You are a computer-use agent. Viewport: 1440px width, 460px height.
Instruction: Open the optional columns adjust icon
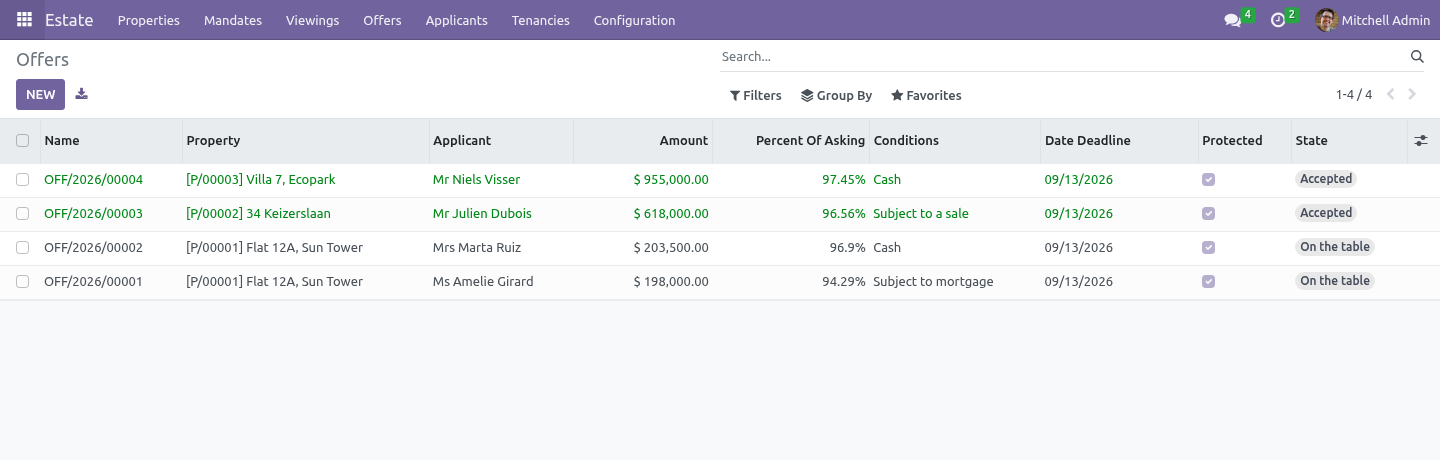(1421, 141)
